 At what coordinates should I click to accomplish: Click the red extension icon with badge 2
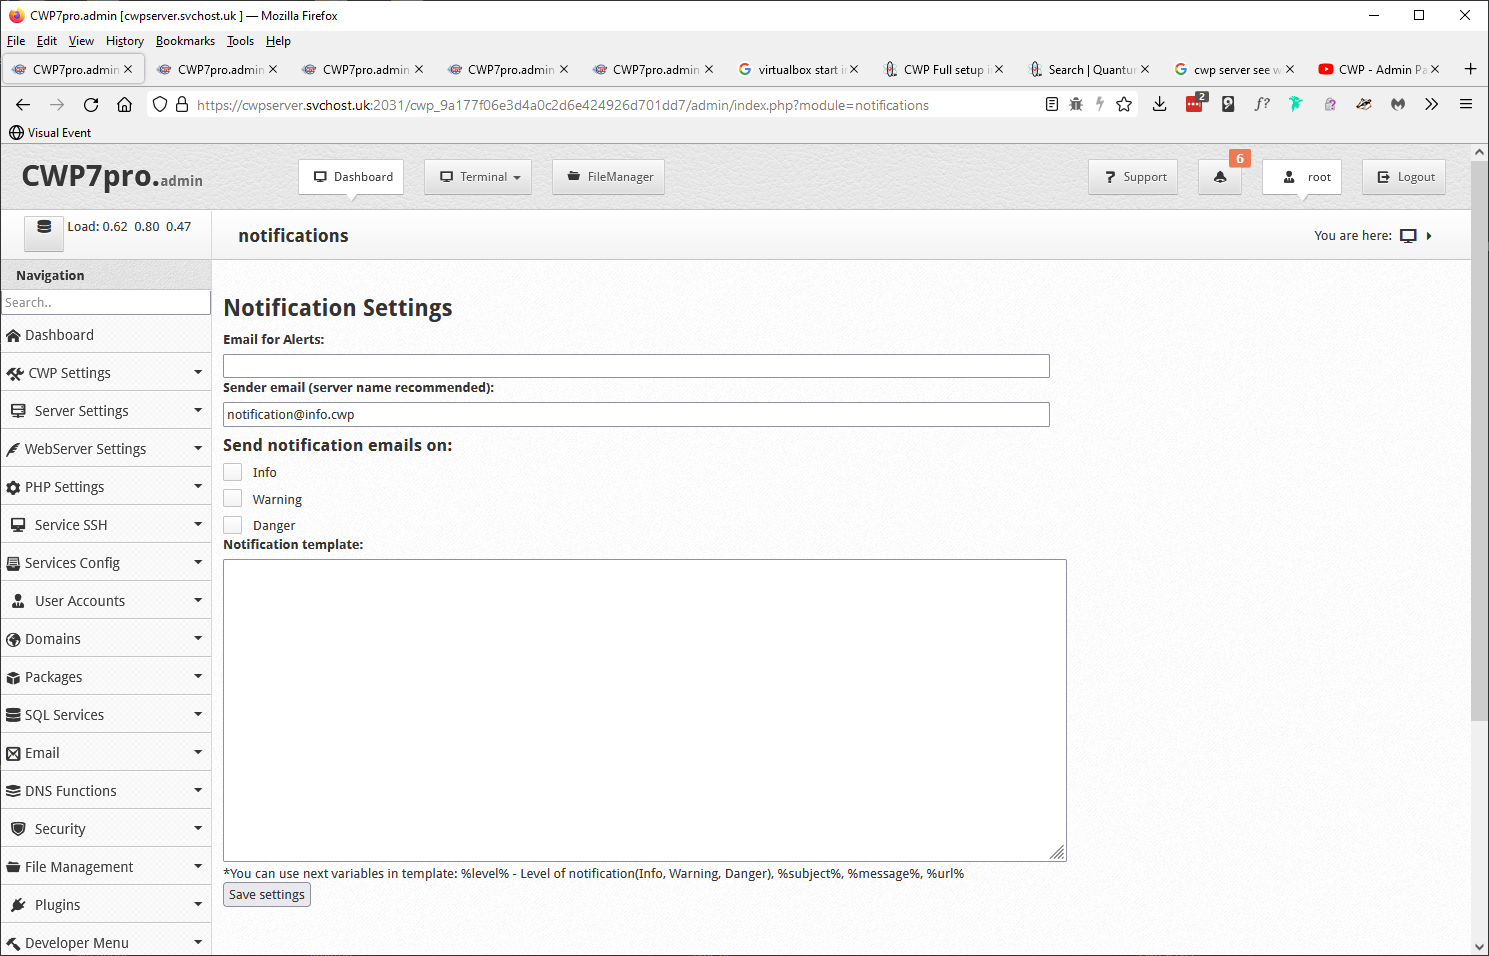point(1195,103)
